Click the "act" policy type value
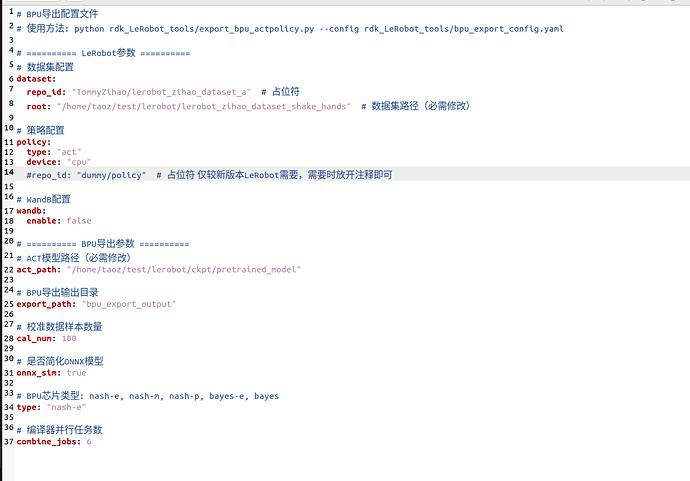The width and height of the screenshot is (690, 481). [x=69, y=152]
